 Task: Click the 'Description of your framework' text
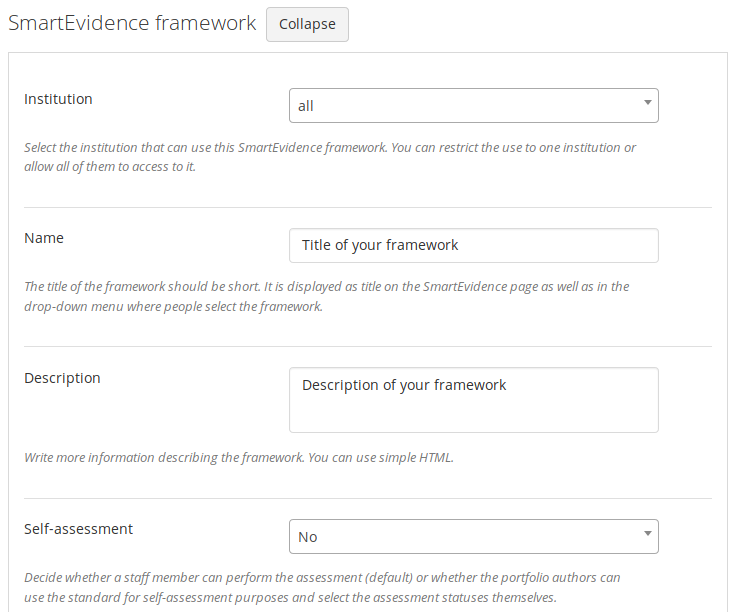coord(404,385)
